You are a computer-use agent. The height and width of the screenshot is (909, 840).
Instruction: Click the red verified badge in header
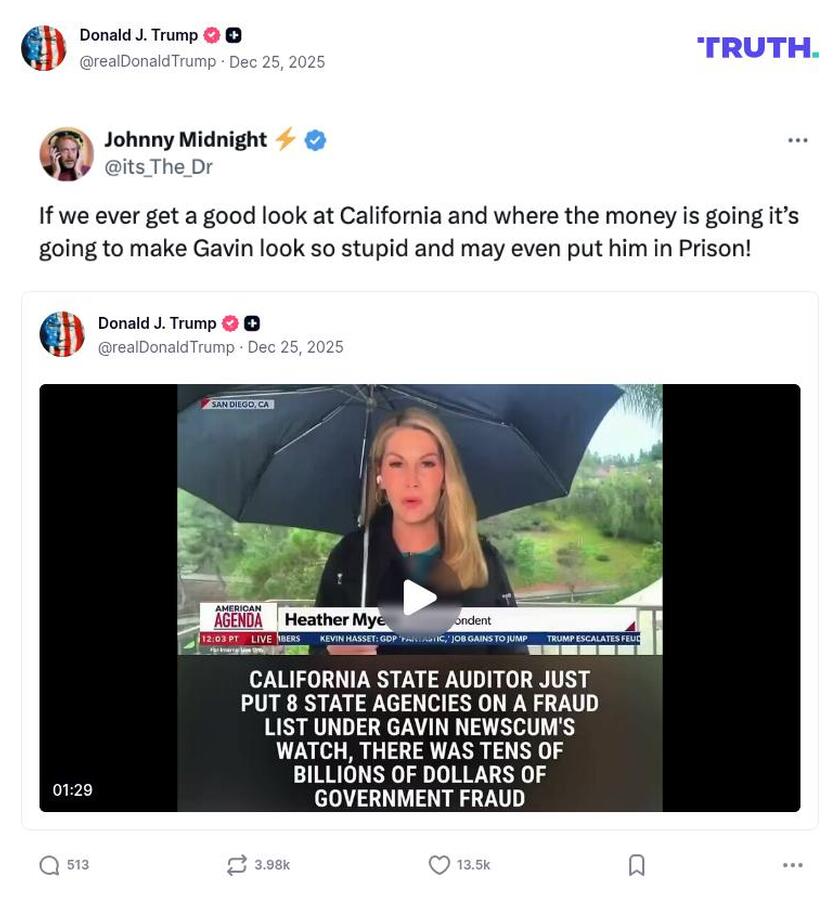(212, 35)
